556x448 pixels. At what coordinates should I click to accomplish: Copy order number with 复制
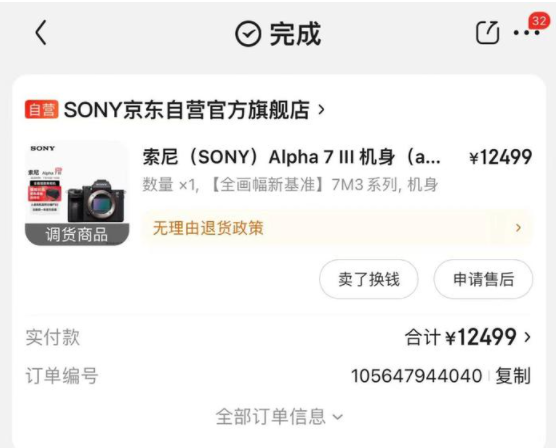pos(513,376)
